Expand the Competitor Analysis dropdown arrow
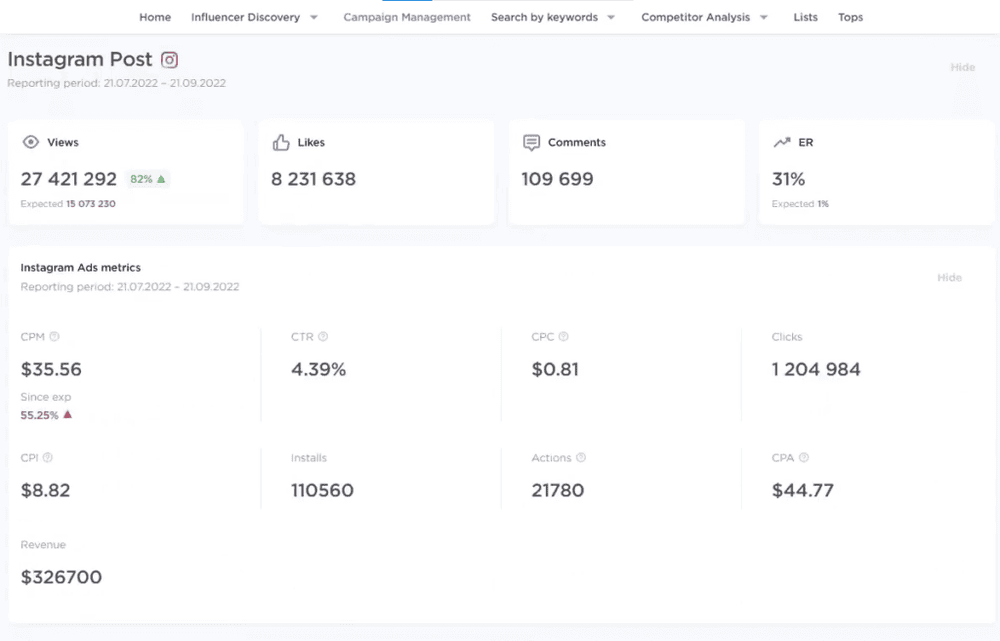Screen dimensions: 1000x641 [763, 17]
